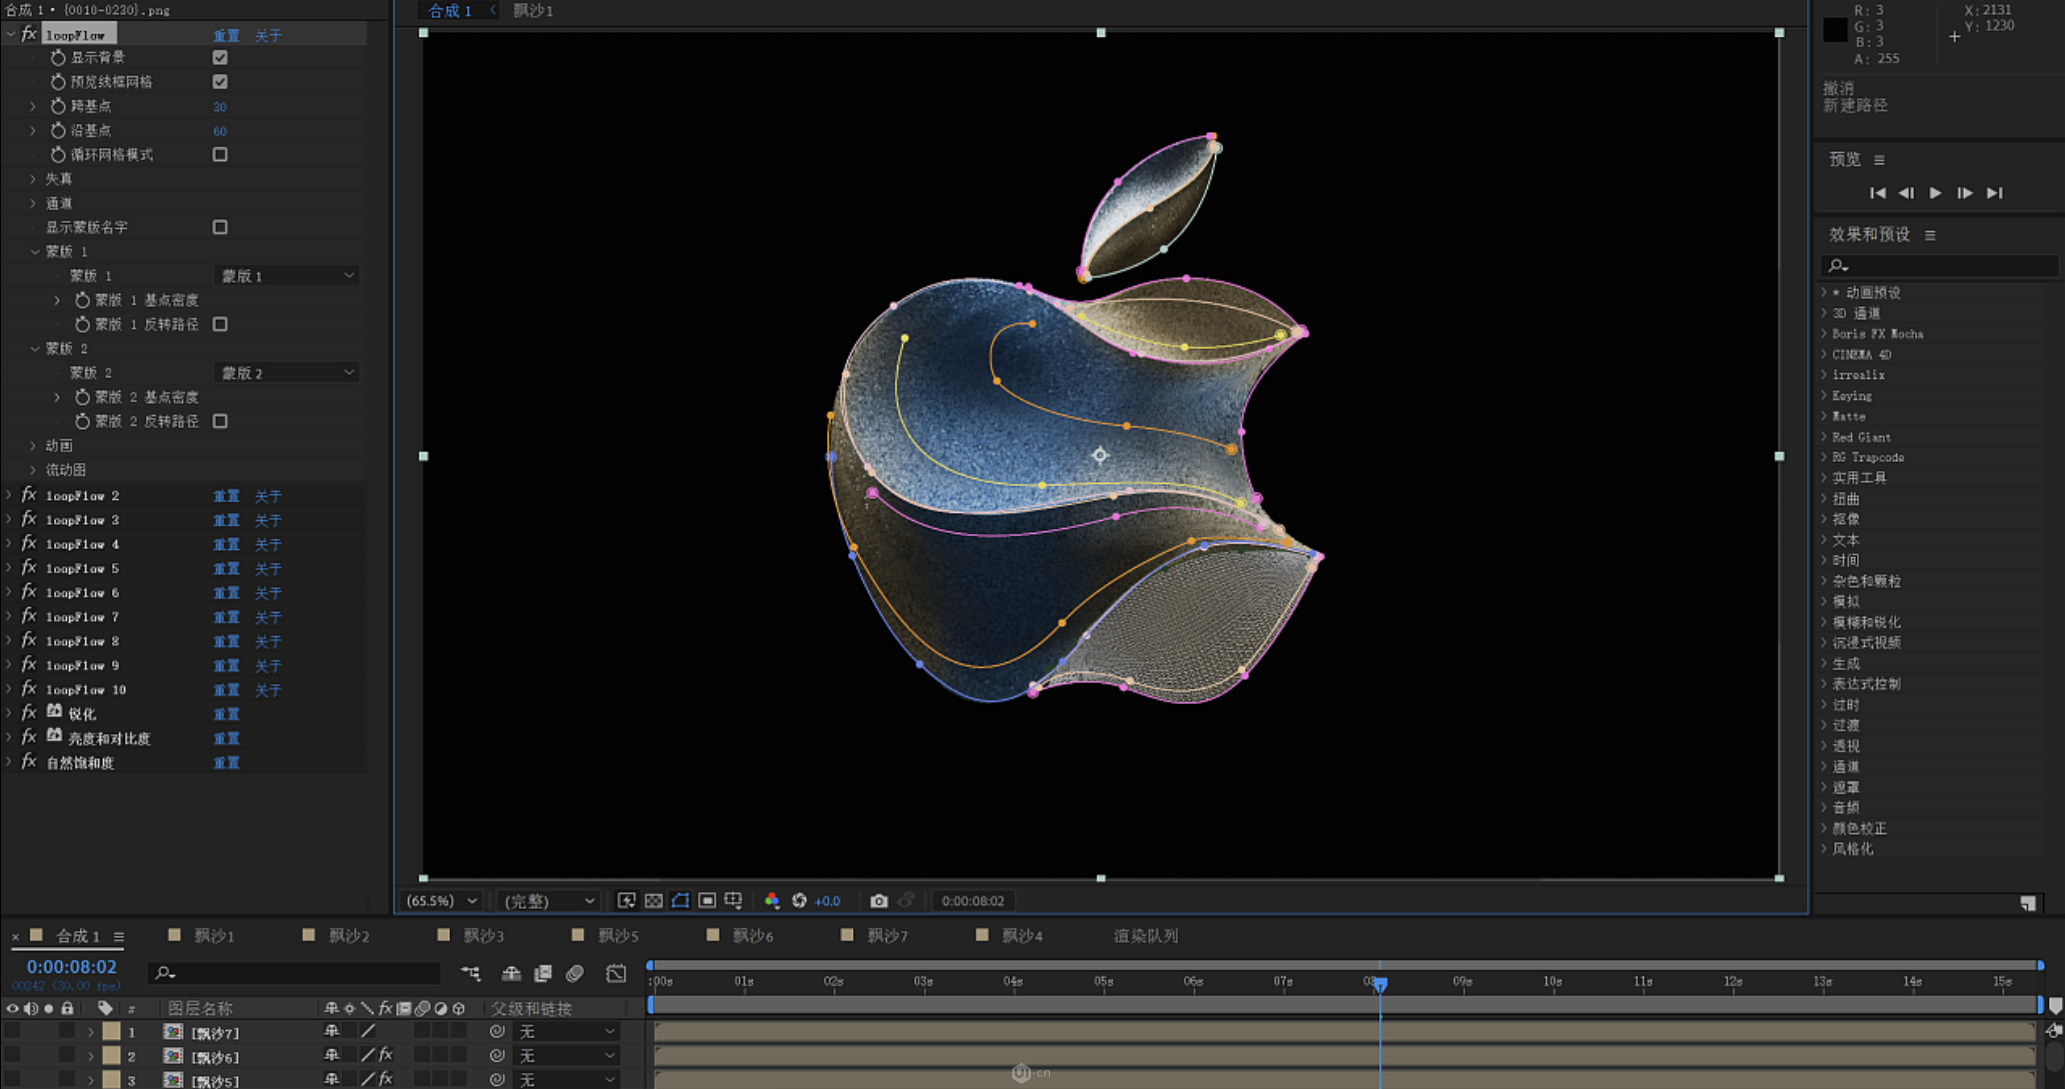Screen dimensions: 2065x1089
Task: Expand the 颜色校正 effects category
Action: pos(1824,828)
